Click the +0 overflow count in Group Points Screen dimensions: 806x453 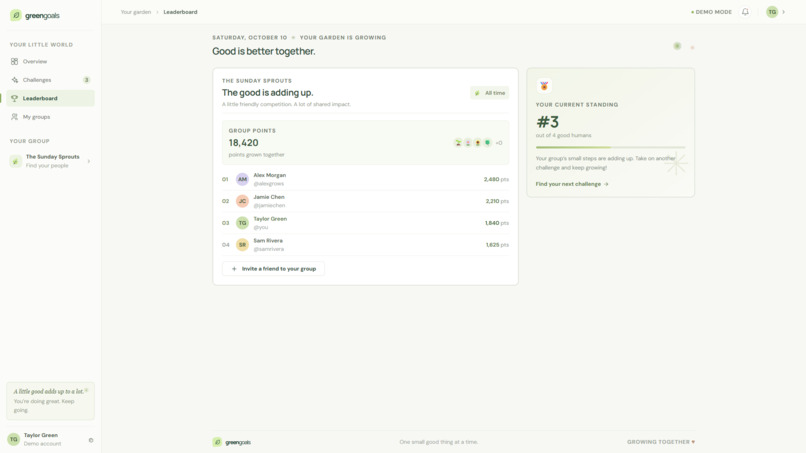pyautogui.click(x=499, y=143)
